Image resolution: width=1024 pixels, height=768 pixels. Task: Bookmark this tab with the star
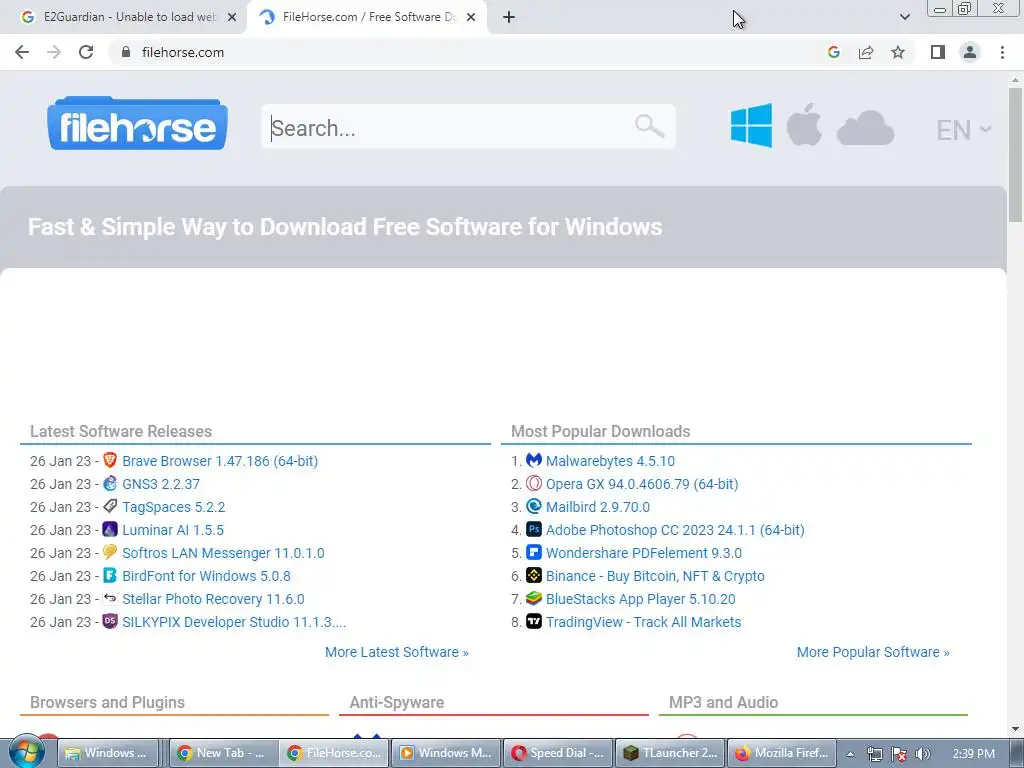click(898, 52)
